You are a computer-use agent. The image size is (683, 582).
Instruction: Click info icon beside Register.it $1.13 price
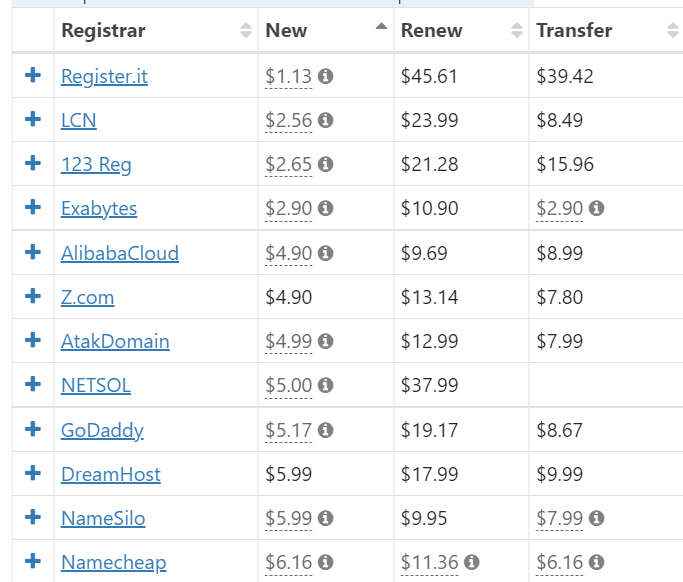tap(326, 76)
